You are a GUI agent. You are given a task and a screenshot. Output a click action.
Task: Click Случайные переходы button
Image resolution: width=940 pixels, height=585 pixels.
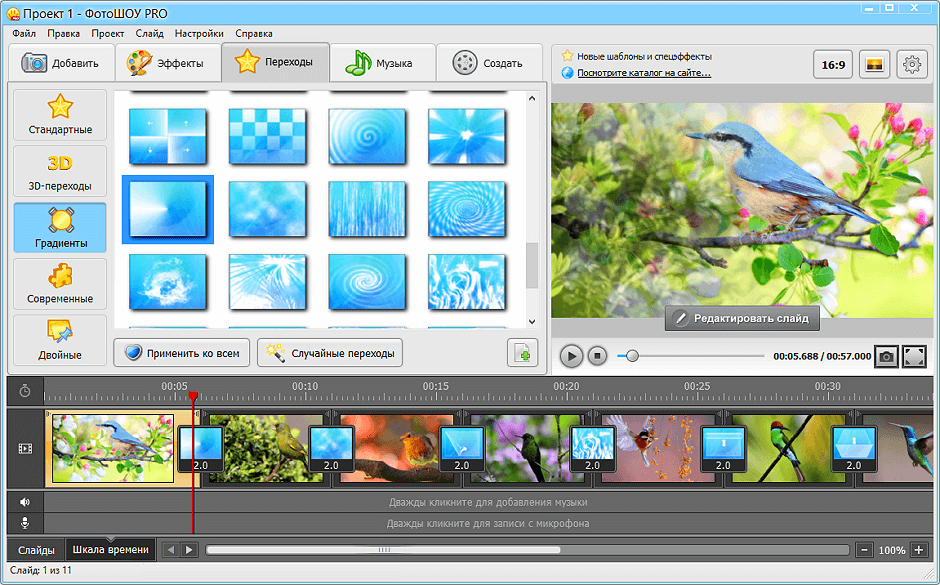[x=330, y=353]
